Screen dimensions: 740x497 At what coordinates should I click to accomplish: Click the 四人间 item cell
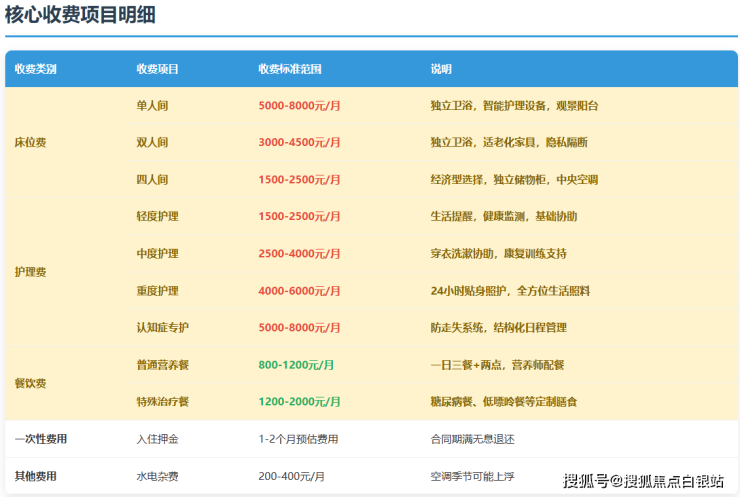point(152,180)
